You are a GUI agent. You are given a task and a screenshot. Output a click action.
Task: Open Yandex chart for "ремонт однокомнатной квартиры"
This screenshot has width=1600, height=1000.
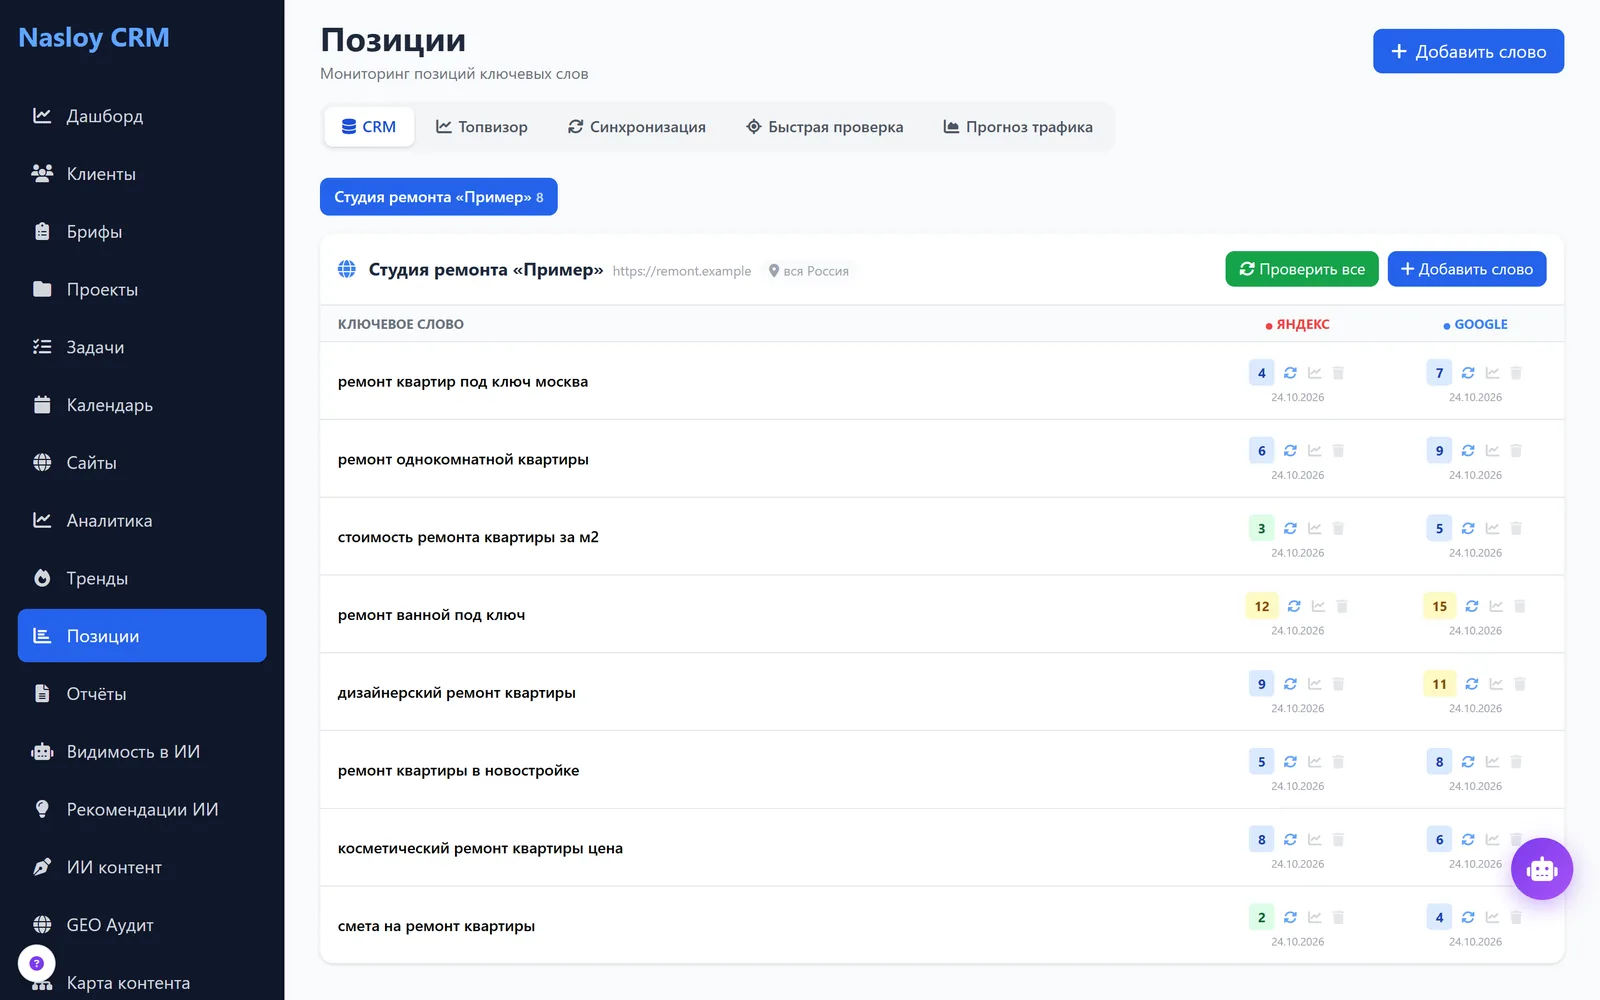1314,451
